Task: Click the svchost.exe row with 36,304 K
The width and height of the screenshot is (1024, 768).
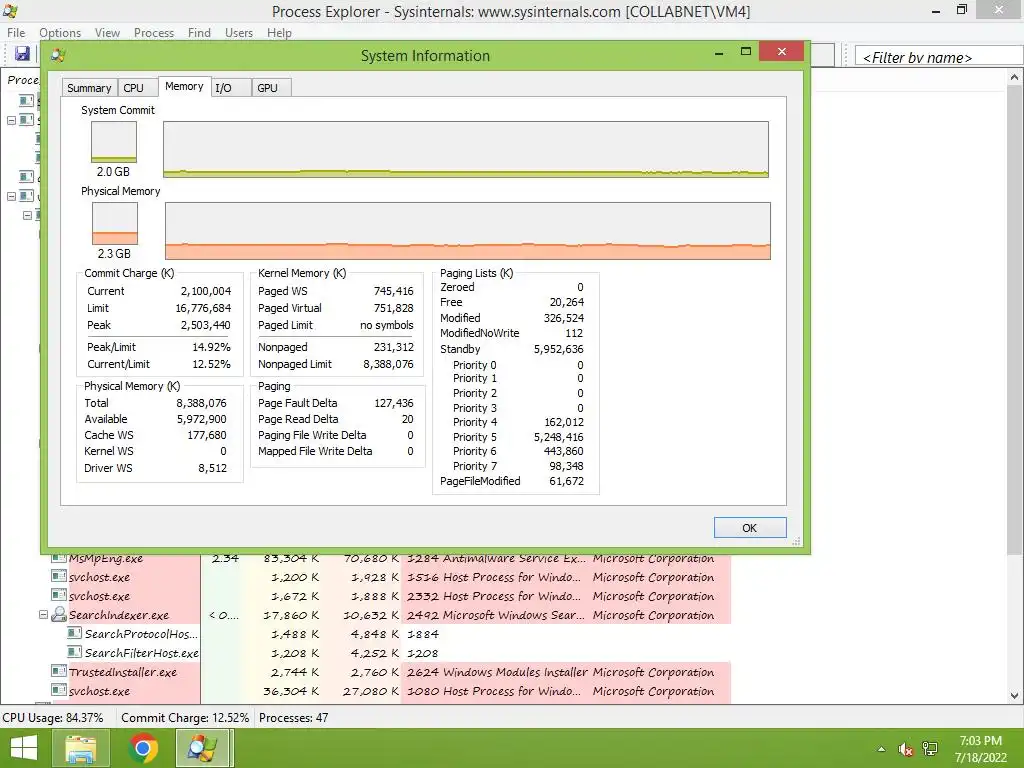Action: pyautogui.click(x=391, y=690)
